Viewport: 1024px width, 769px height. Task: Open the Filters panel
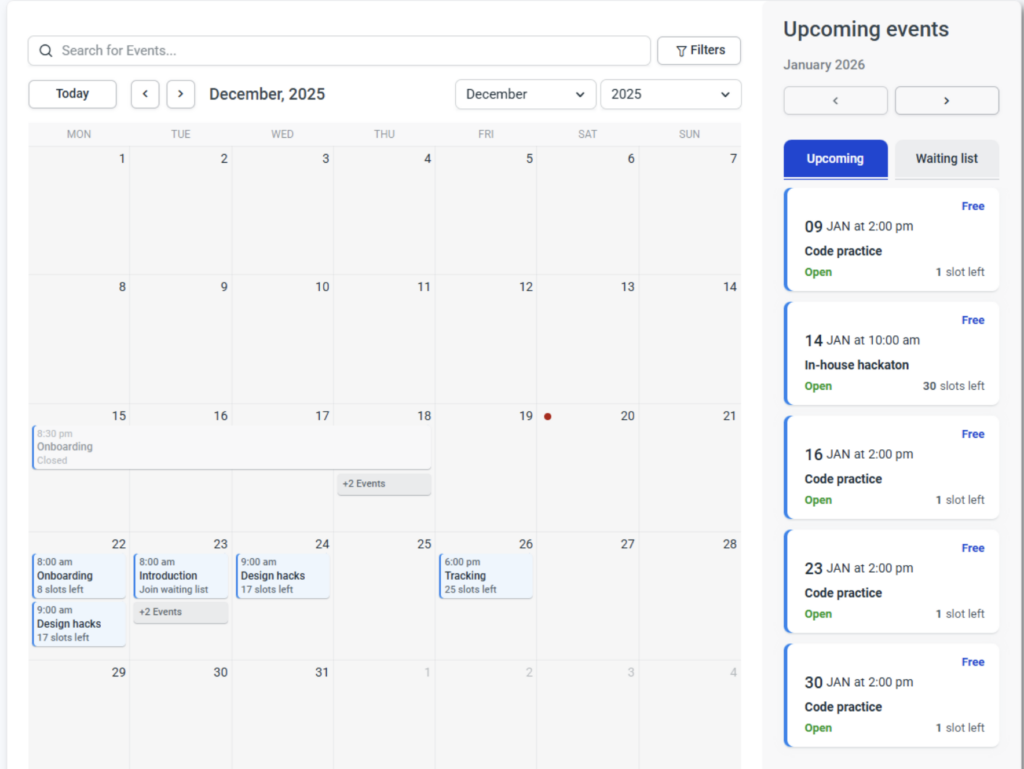pos(698,50)
